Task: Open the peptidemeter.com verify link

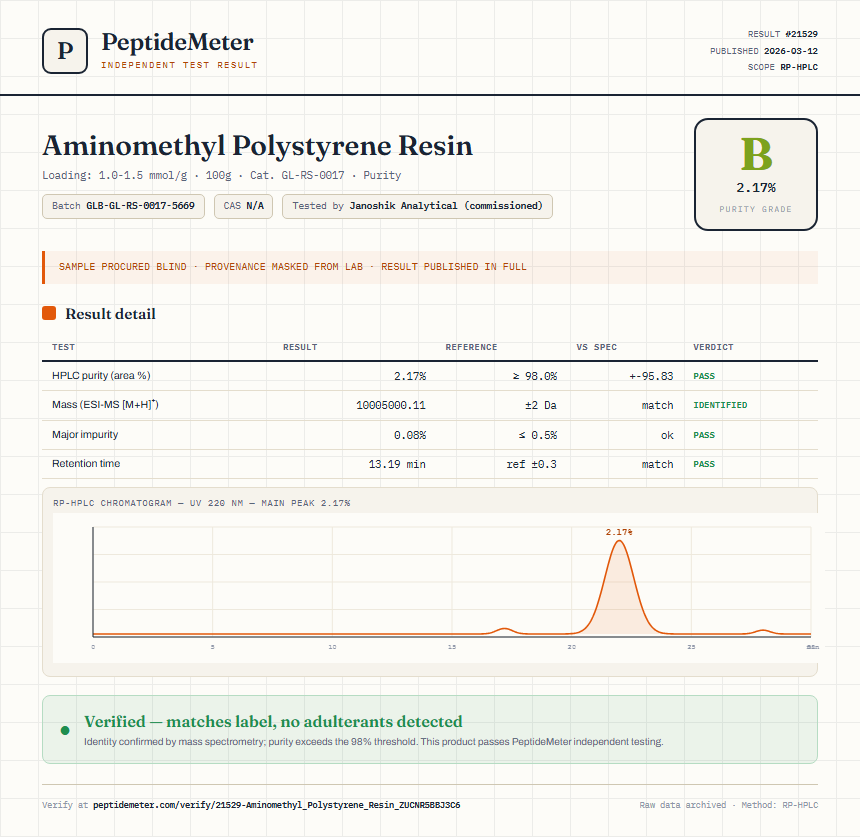Action: [276, 805]
